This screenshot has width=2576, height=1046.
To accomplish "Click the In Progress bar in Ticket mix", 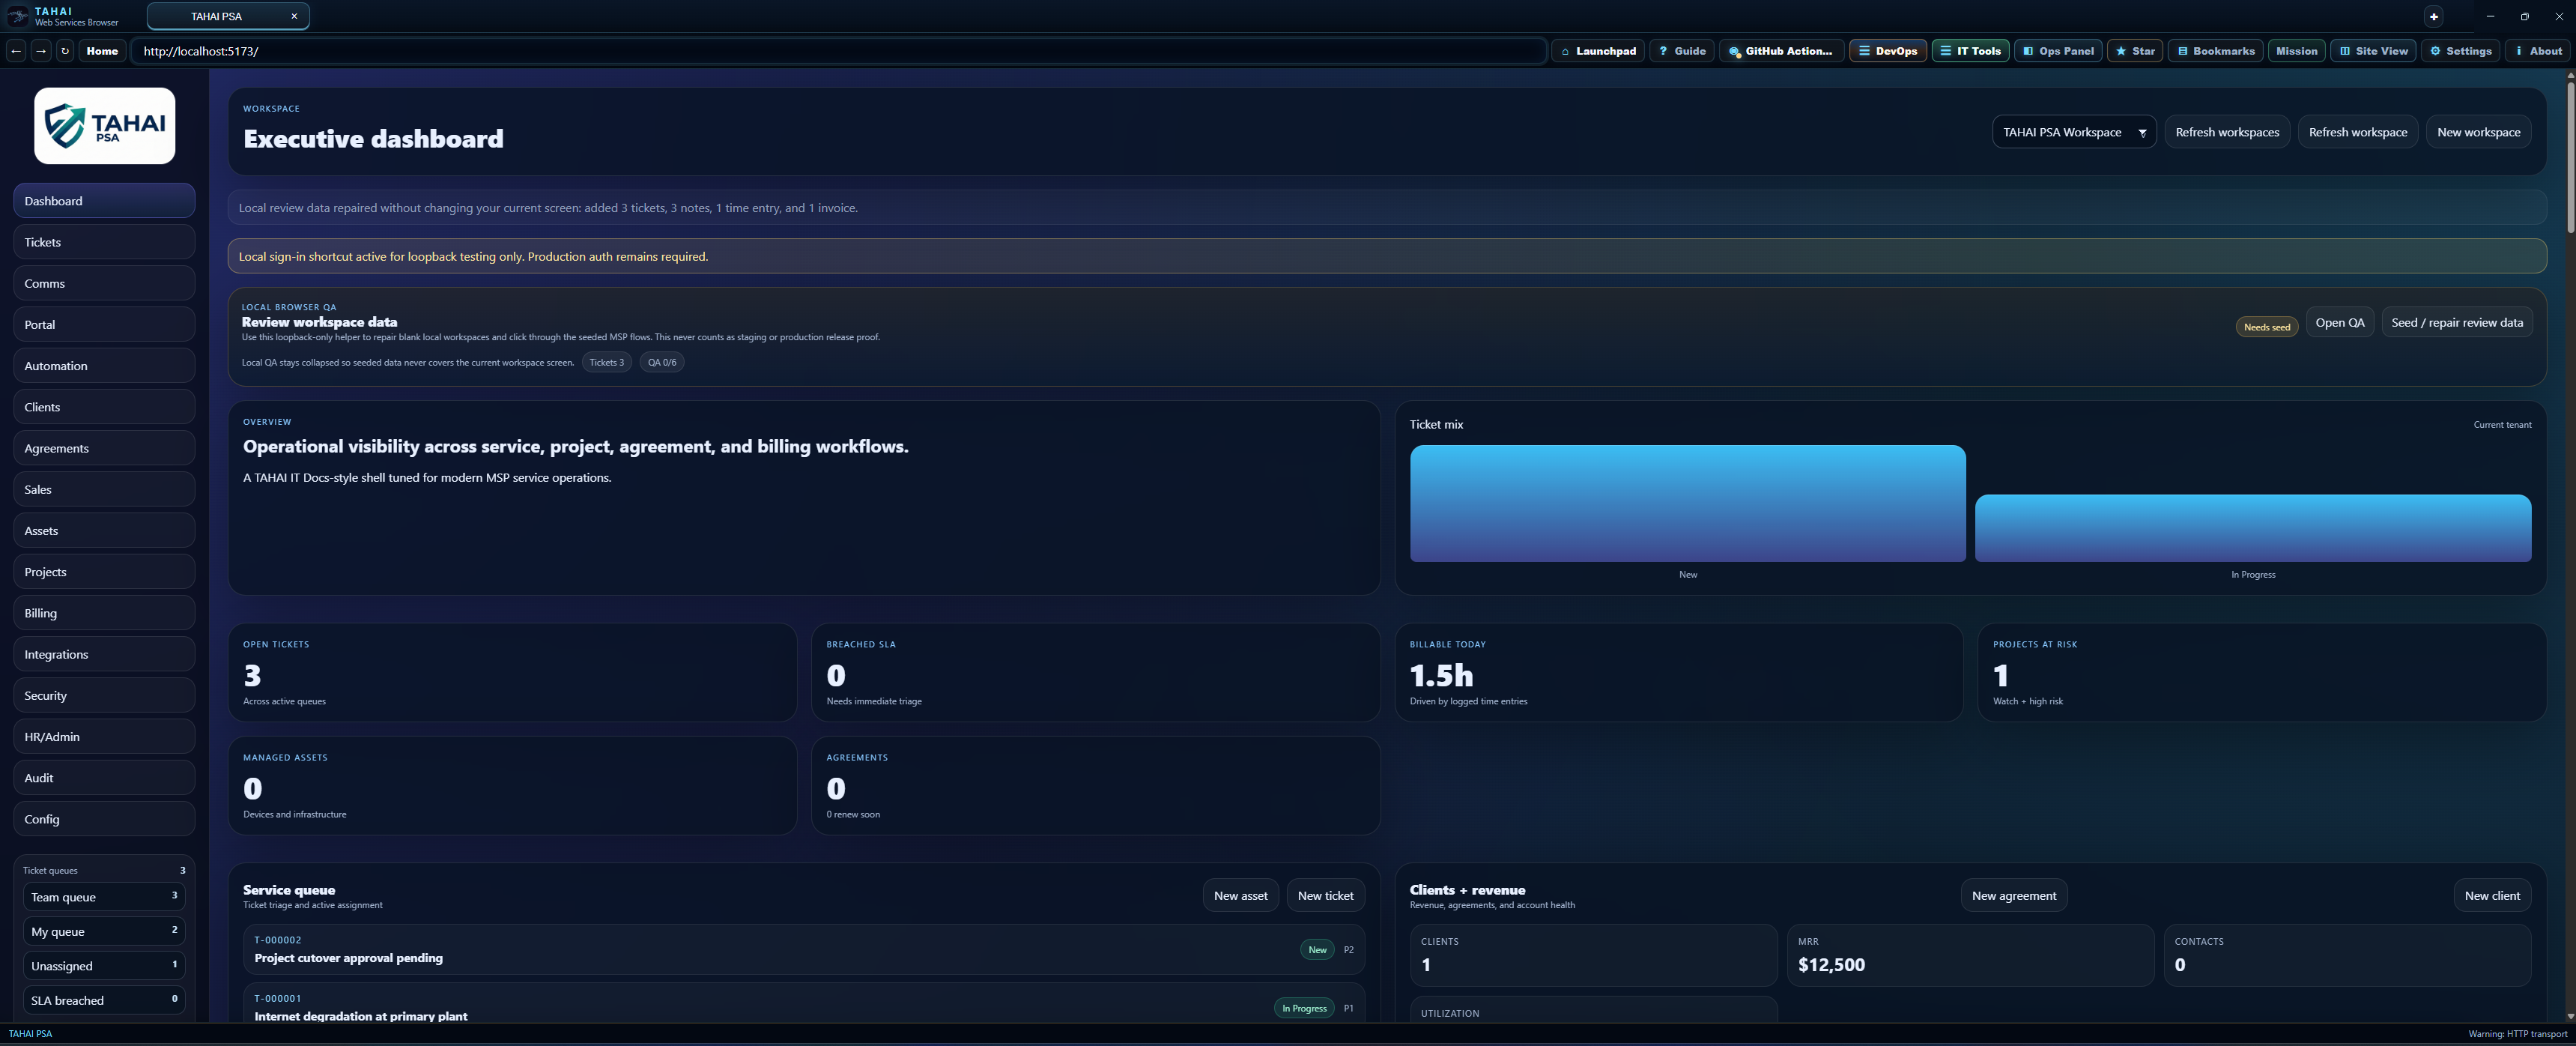I will click(x=2253, y=528).
